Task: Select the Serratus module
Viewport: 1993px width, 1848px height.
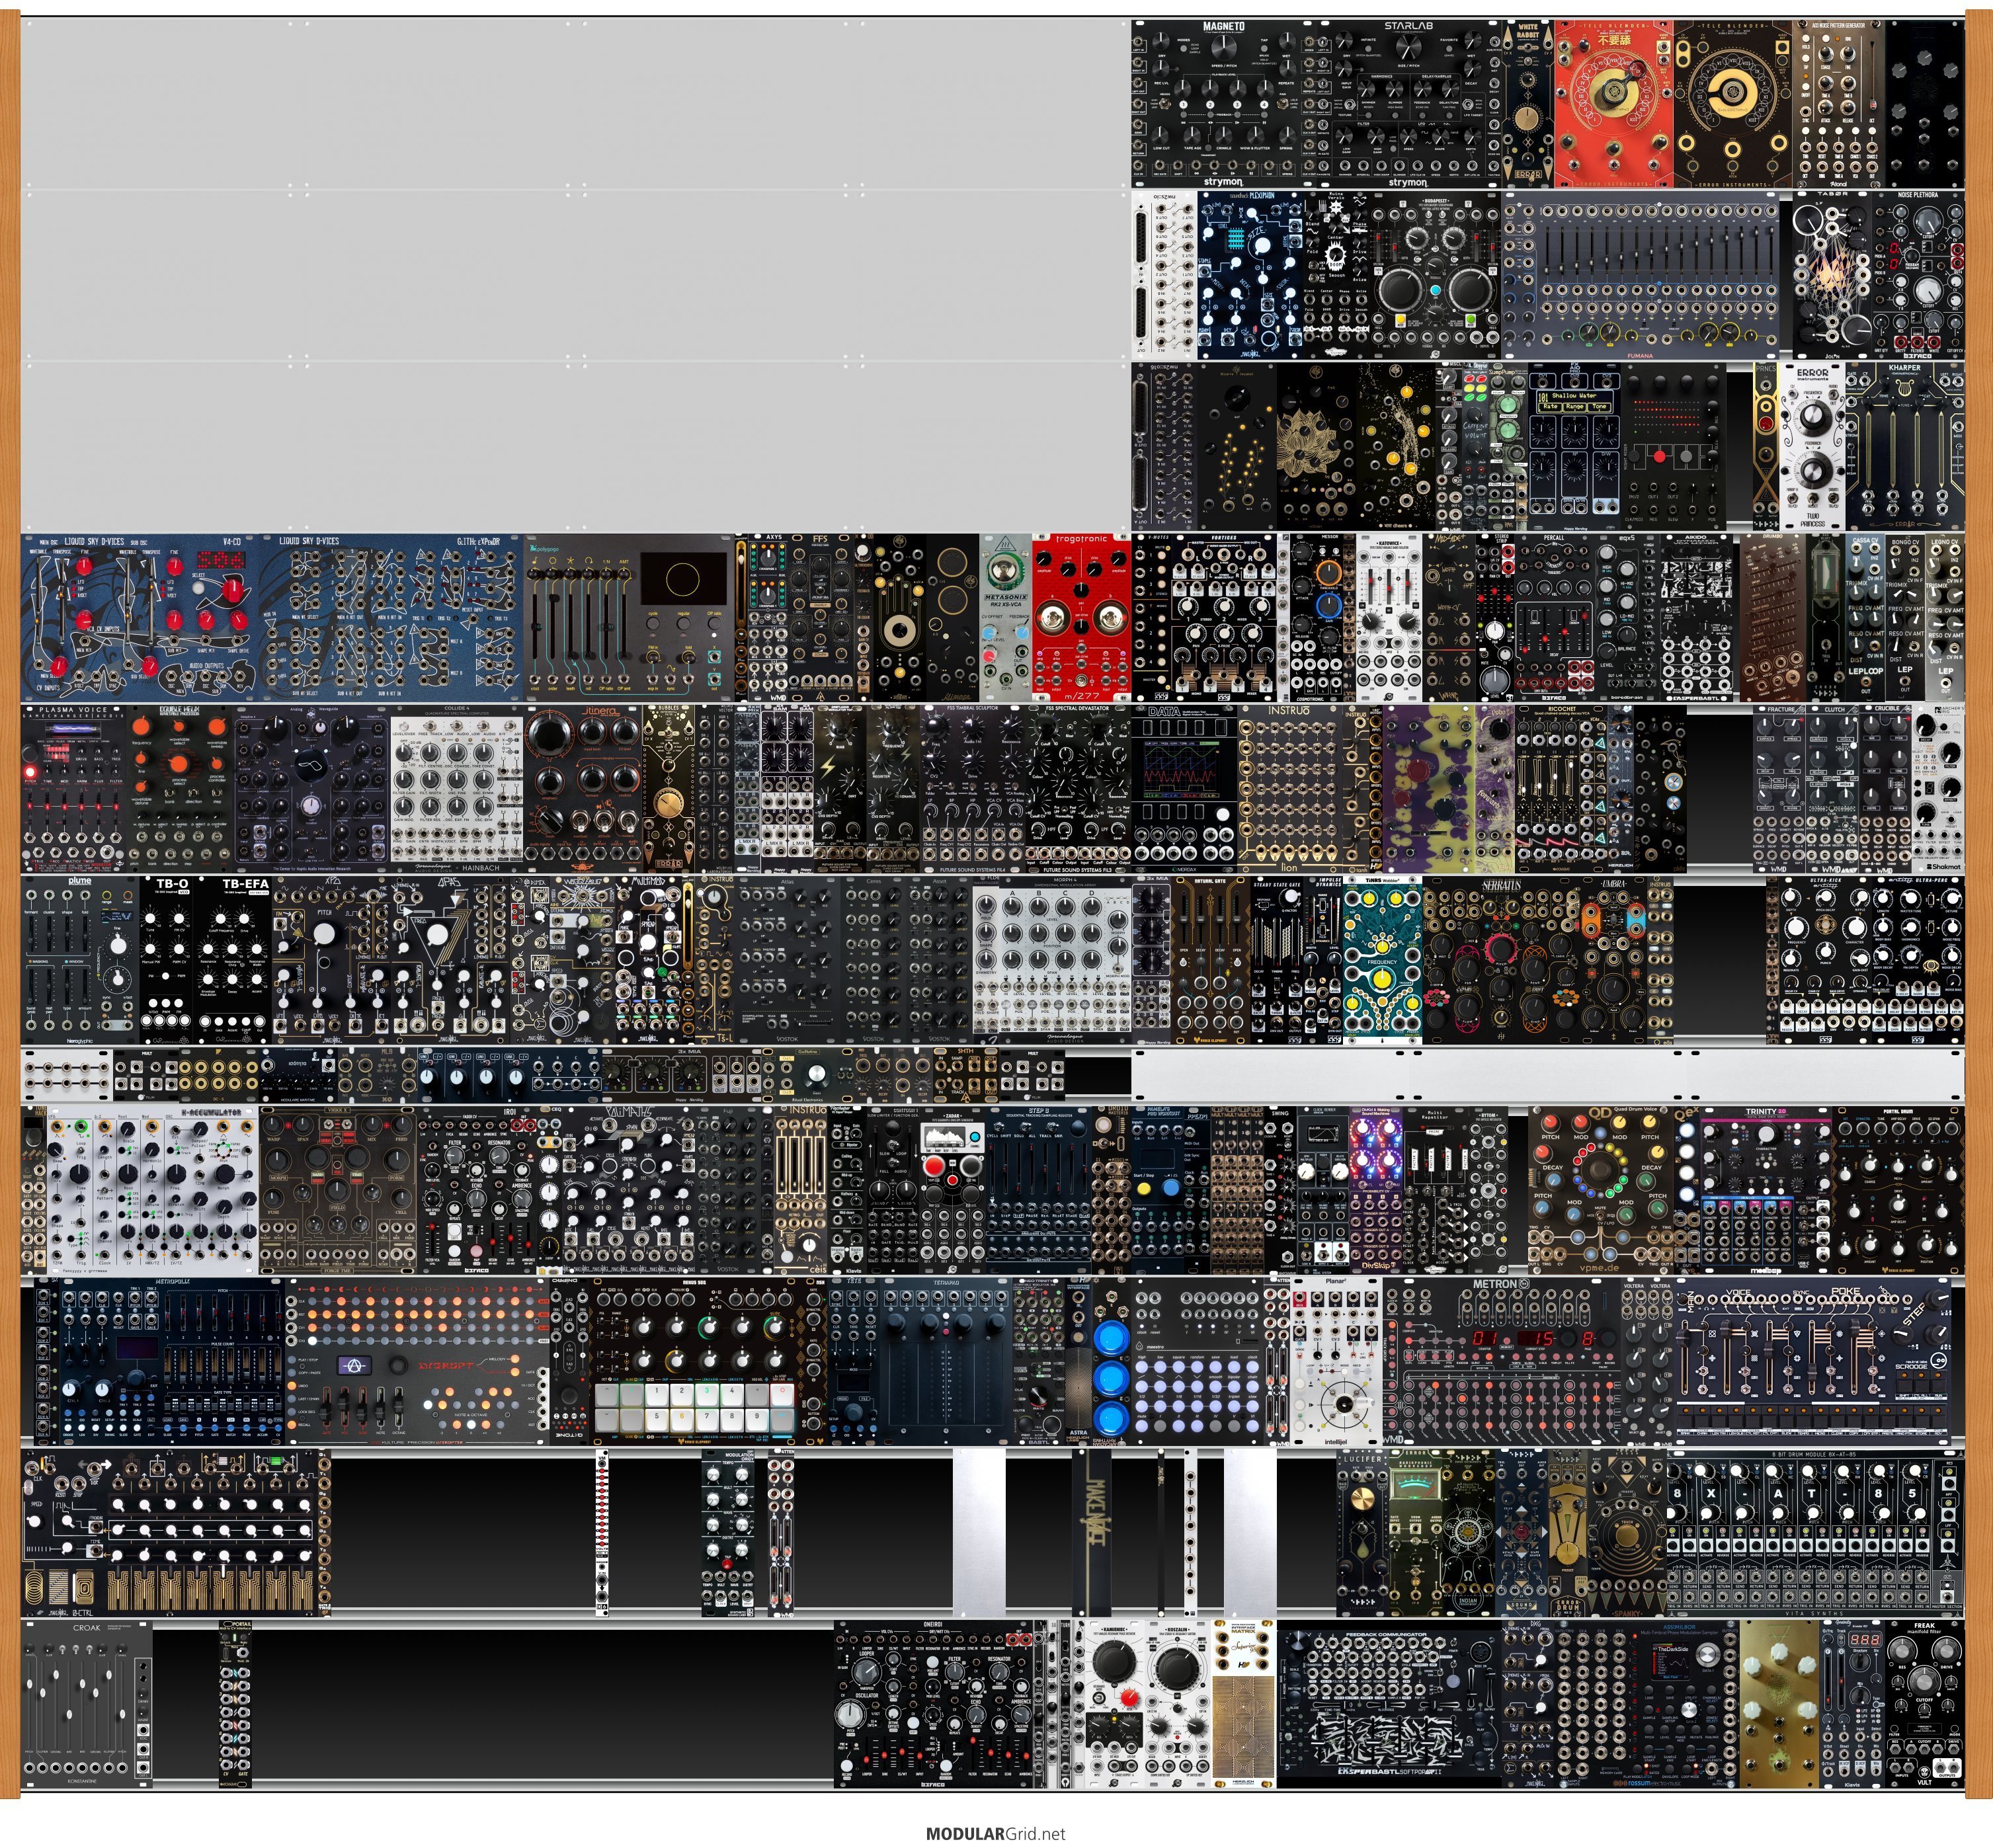Action: point(1501,959)
